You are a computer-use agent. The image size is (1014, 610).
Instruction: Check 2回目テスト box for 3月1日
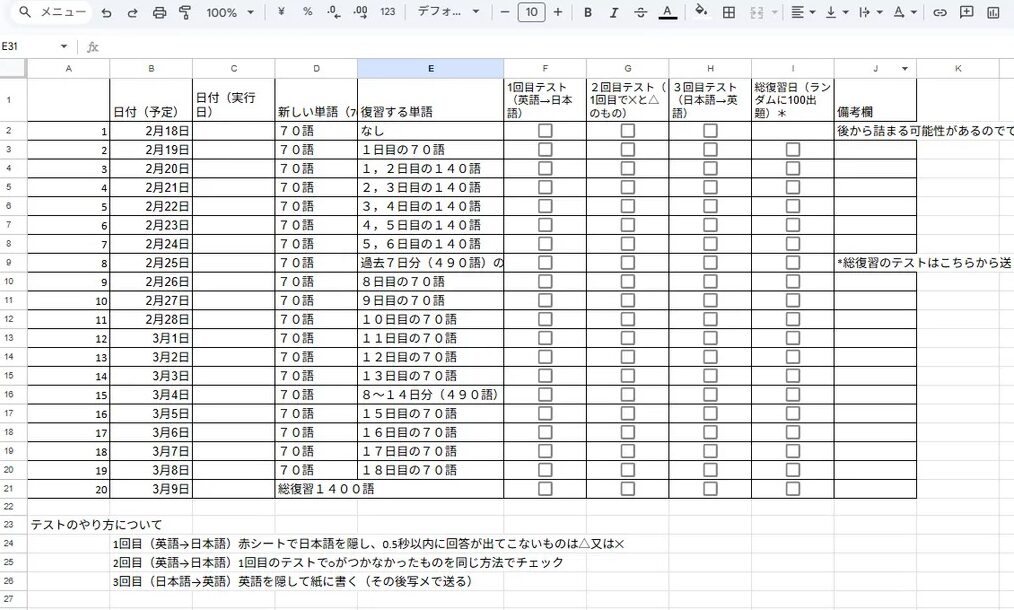(x=628, y=338)
